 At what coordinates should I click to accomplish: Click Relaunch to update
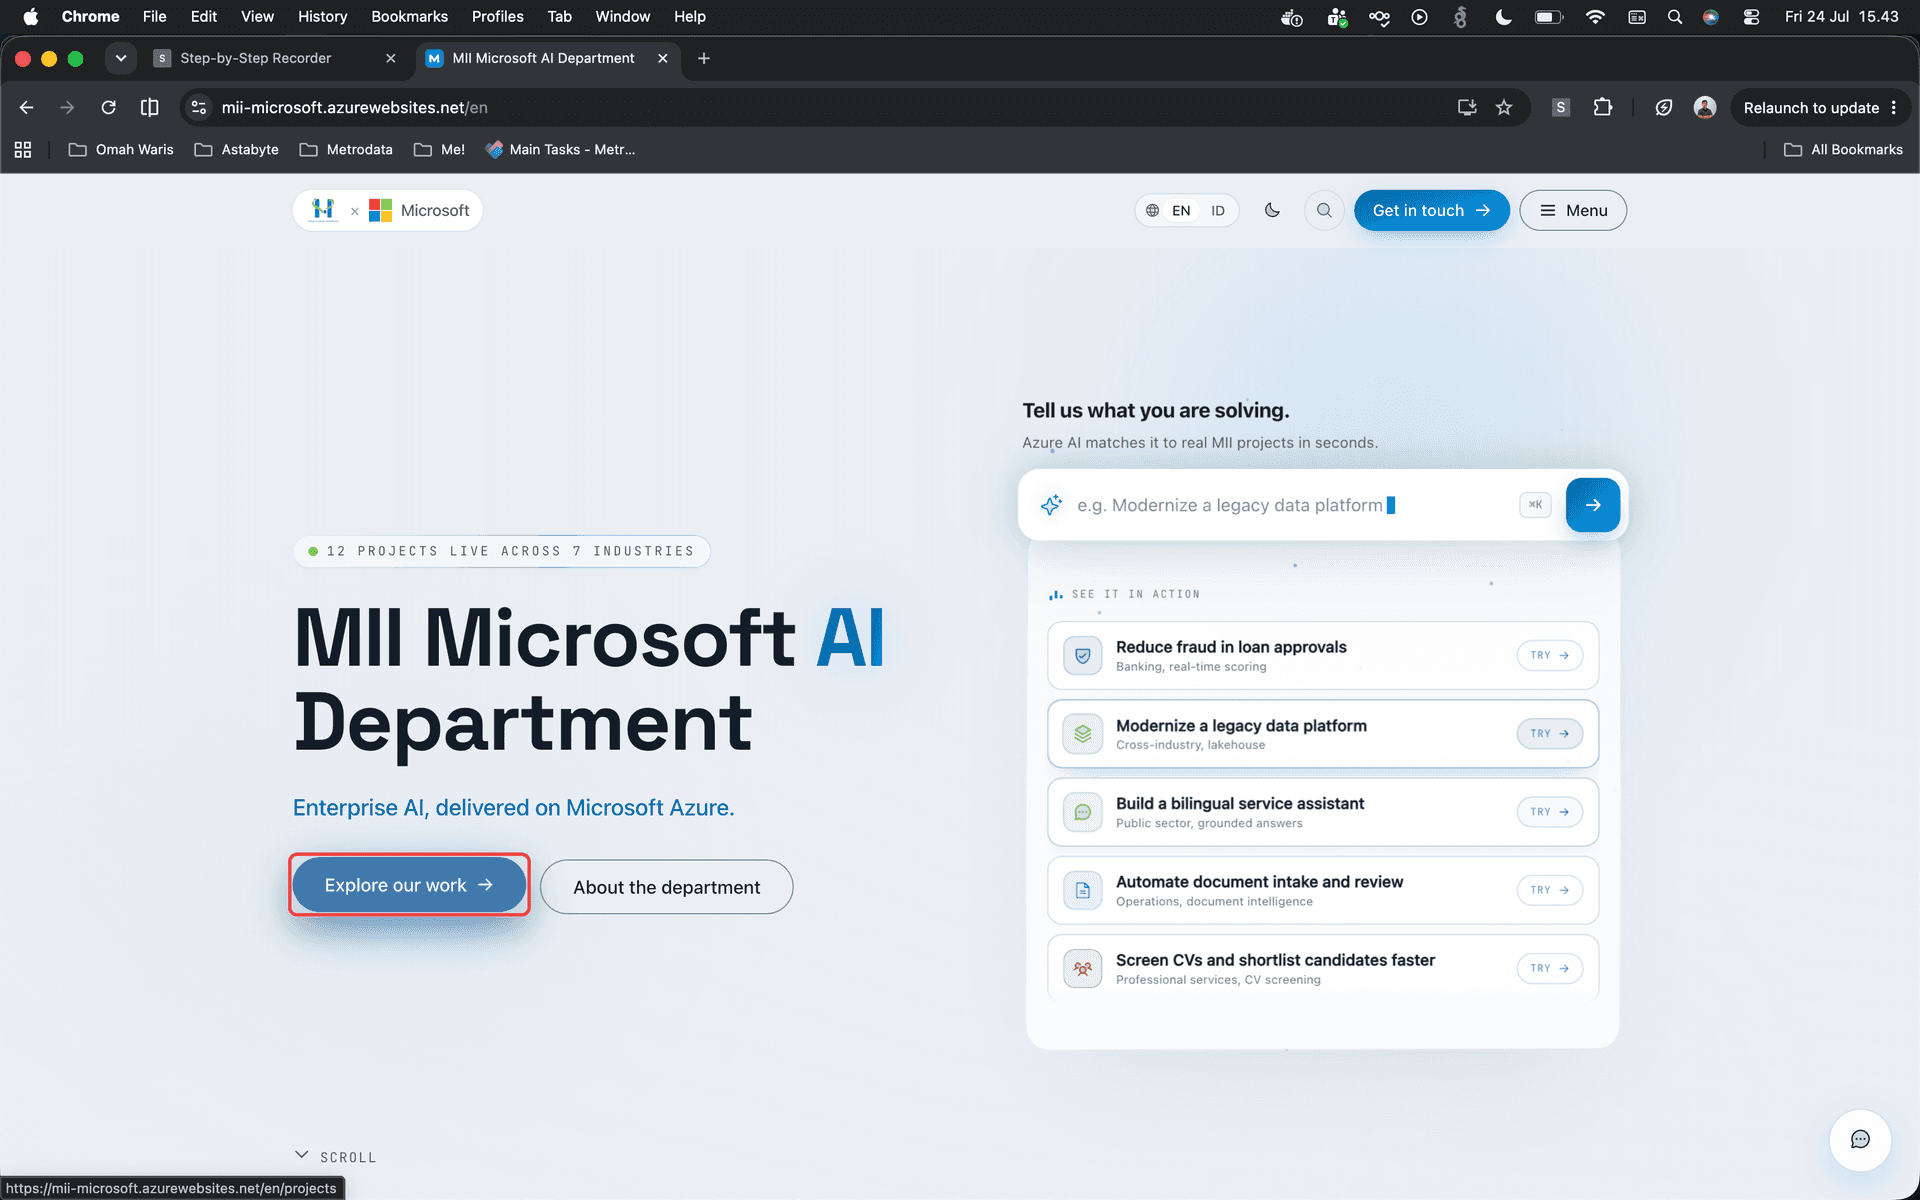coord(1820,107)
